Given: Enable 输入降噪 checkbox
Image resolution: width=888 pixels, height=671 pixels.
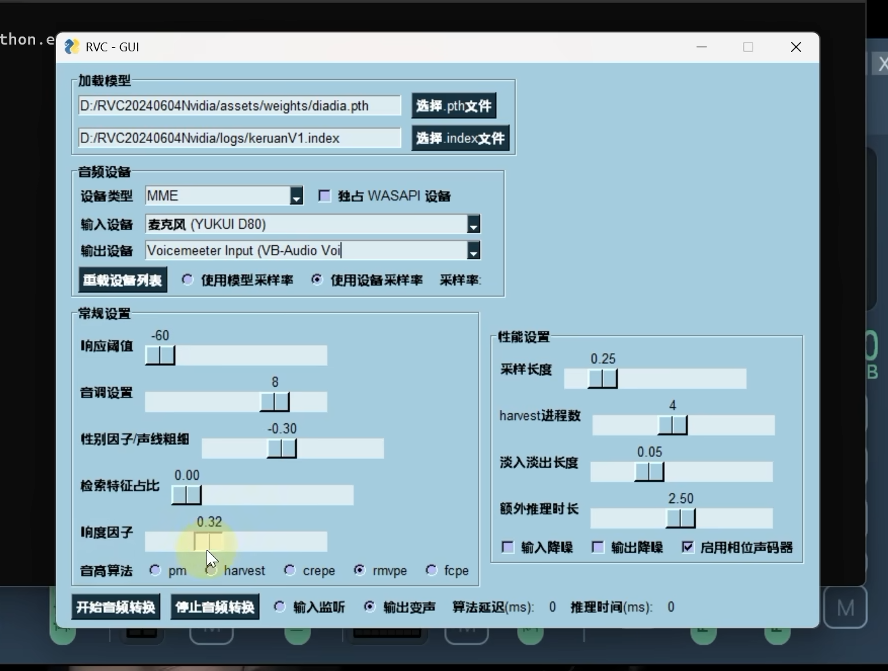Looking at the screenshot, I should click(508, 547).
